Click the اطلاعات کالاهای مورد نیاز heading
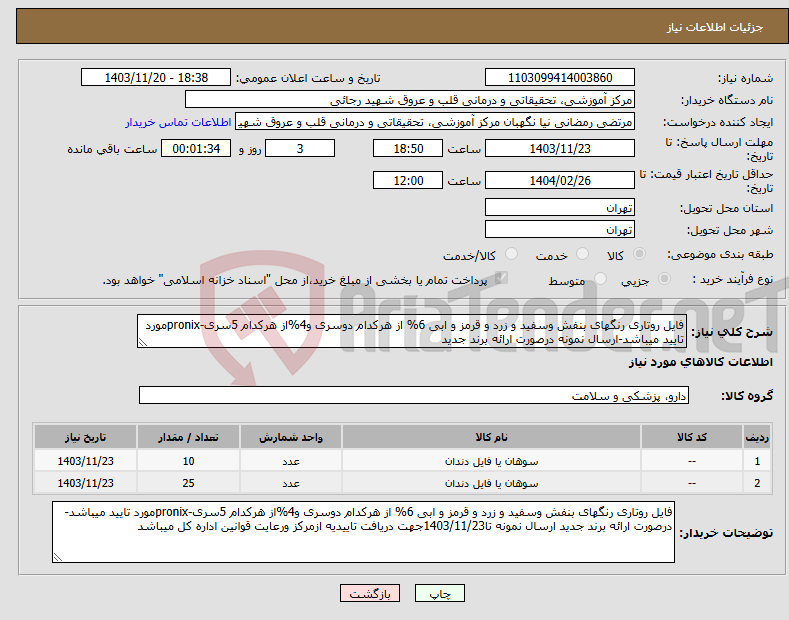The height and width of the screenshot is (620, 789). (x=700, y=362)
